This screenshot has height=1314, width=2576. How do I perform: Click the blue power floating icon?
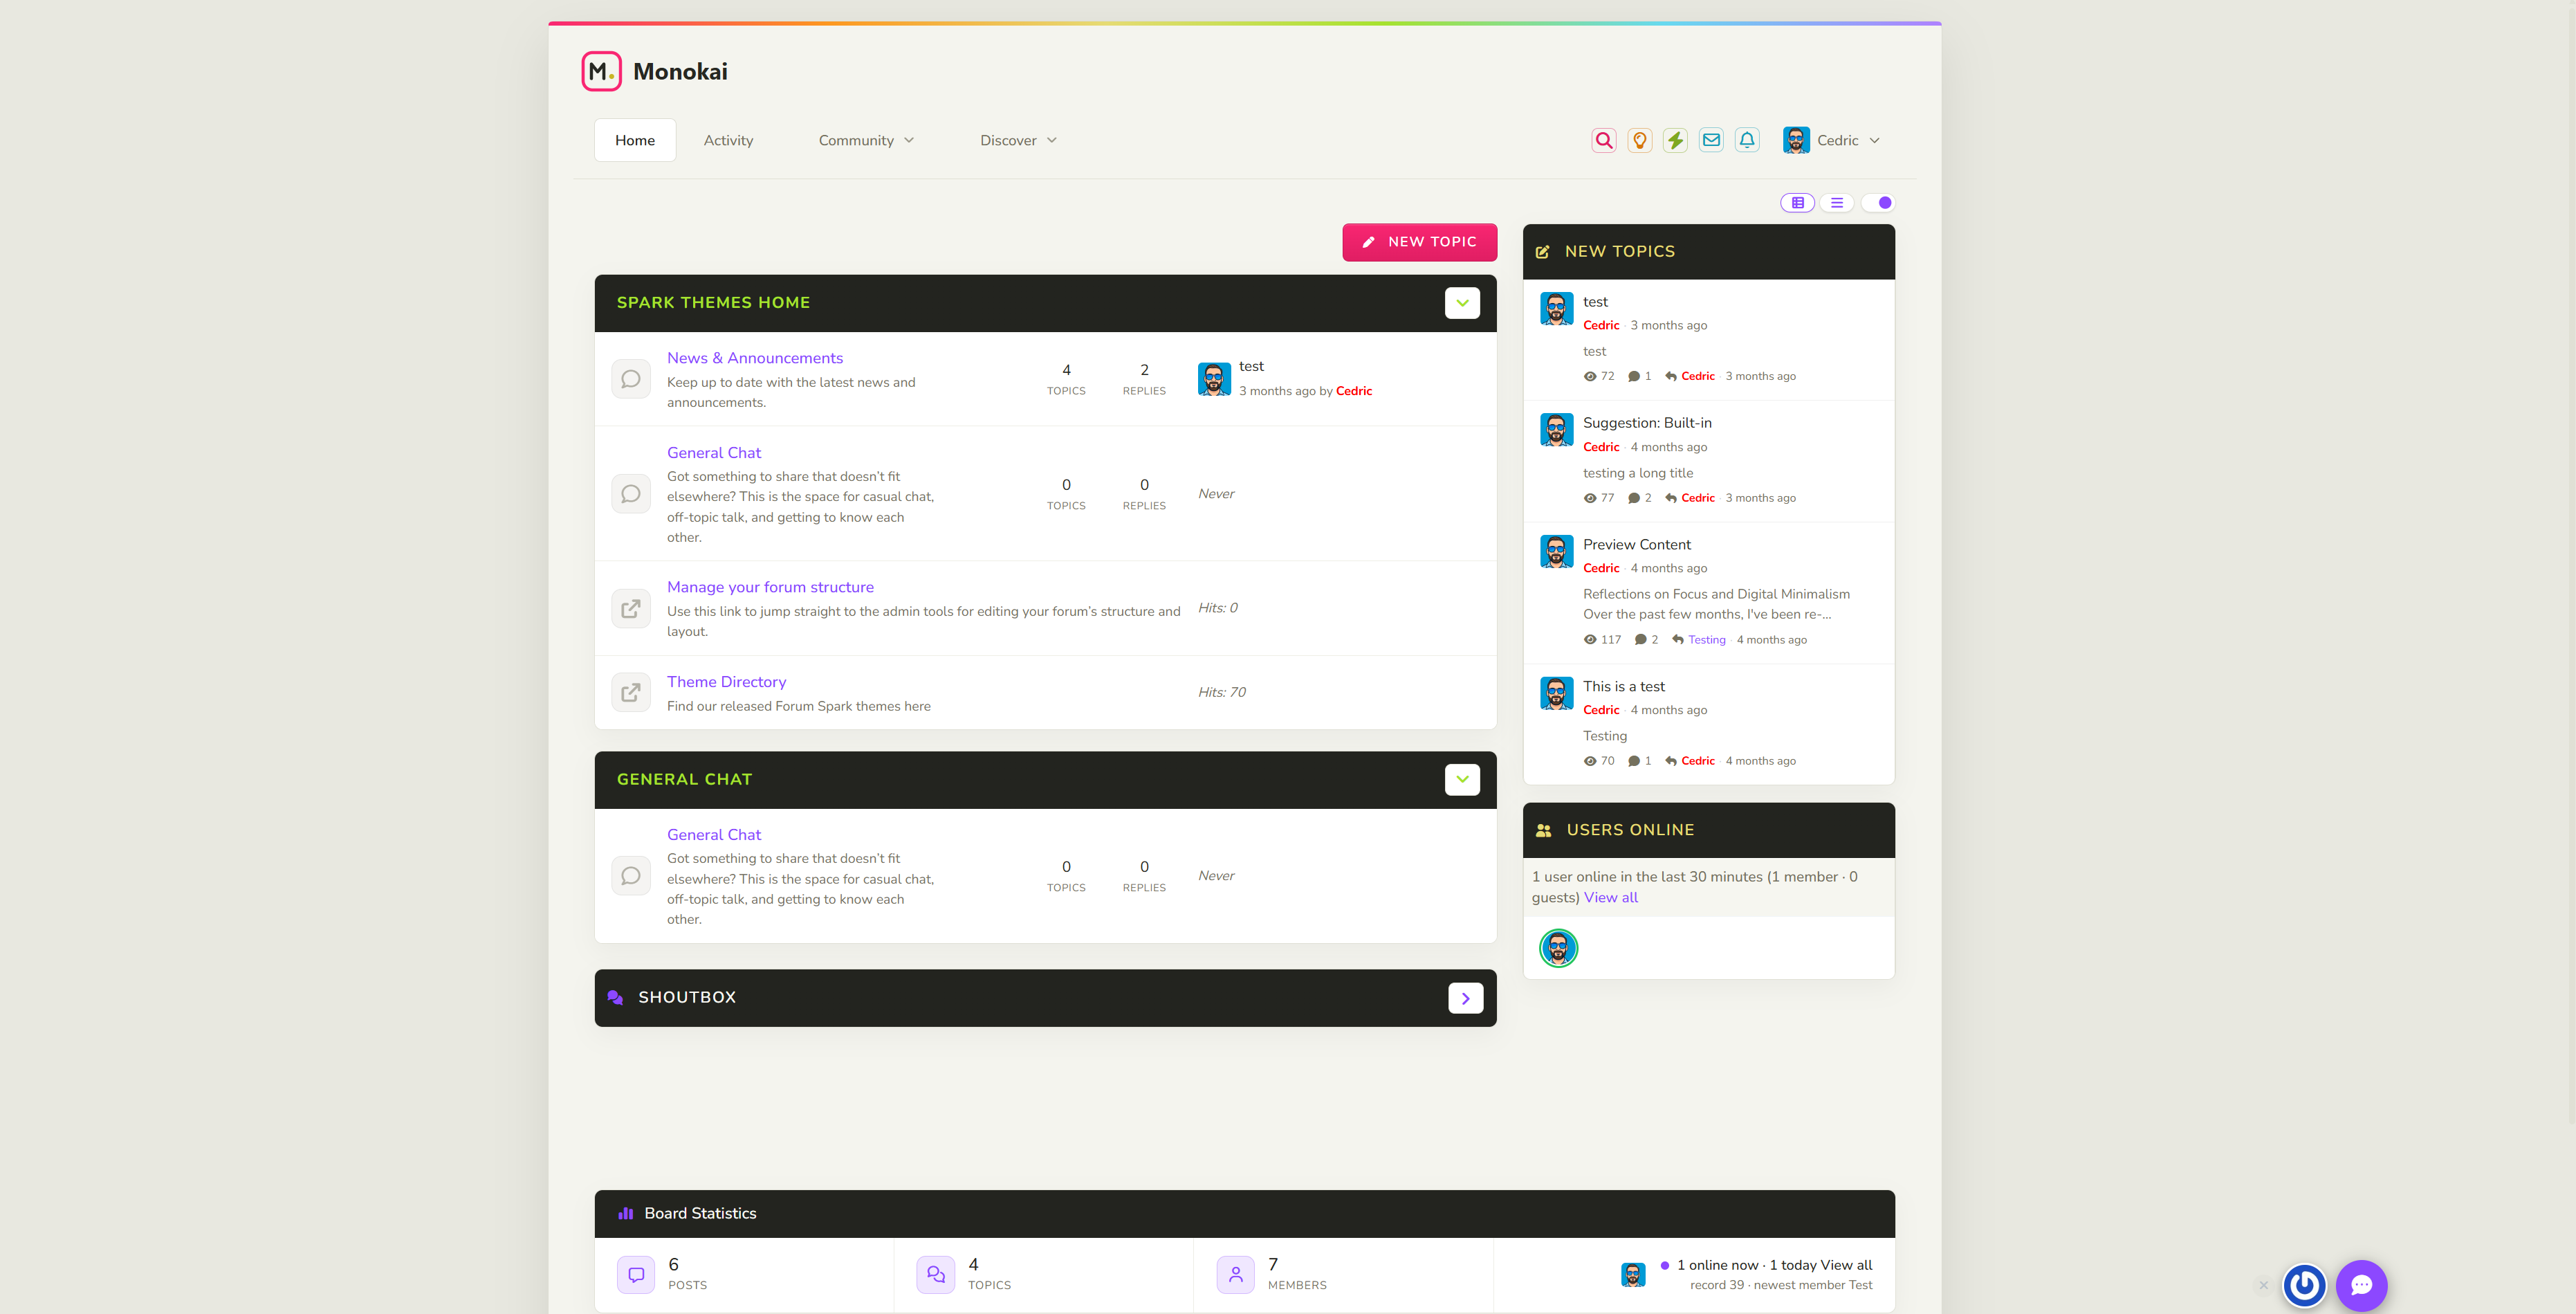coord(2305,1285)
